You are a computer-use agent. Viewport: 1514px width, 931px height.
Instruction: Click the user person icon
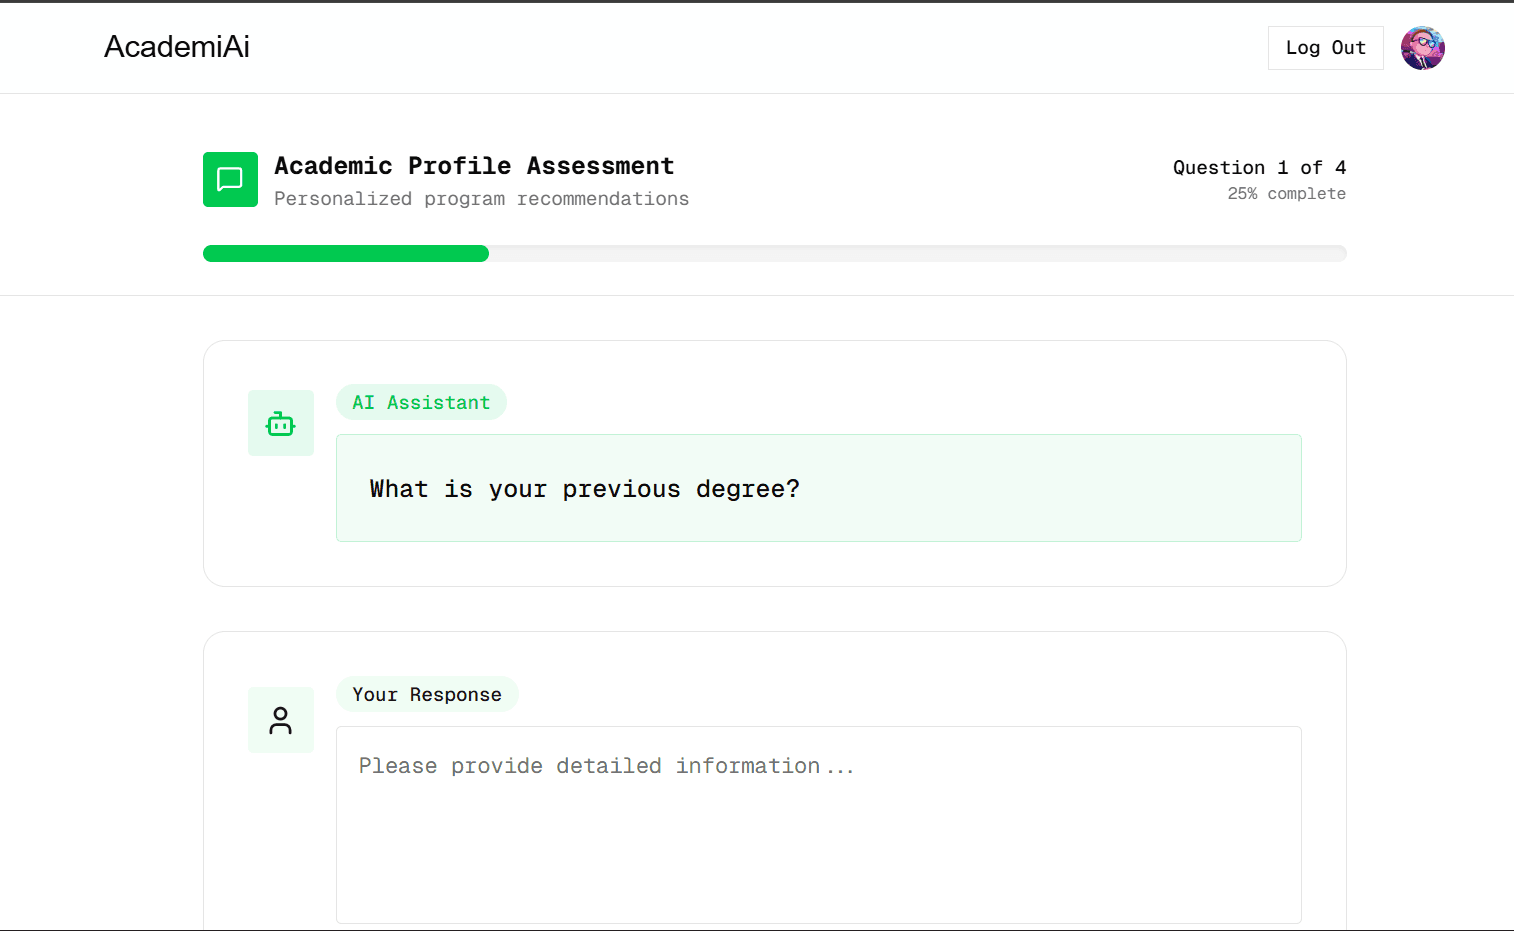(x=281, y=720)
